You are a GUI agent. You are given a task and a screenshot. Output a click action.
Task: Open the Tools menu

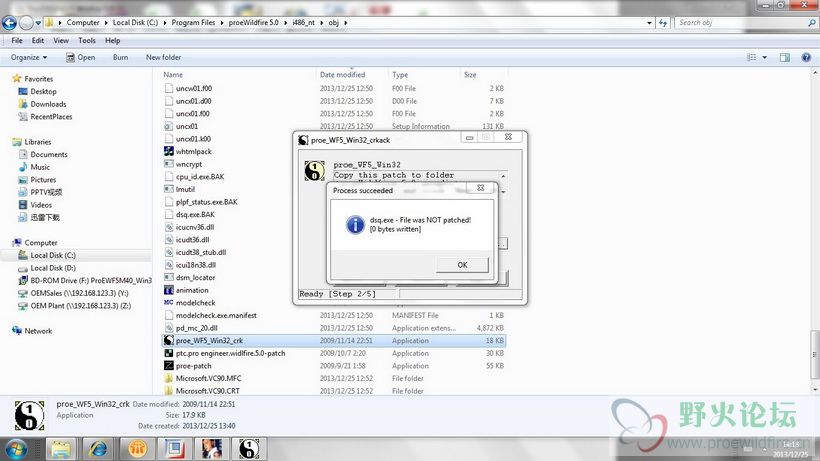pyautogui.click(x=87, y=40)
